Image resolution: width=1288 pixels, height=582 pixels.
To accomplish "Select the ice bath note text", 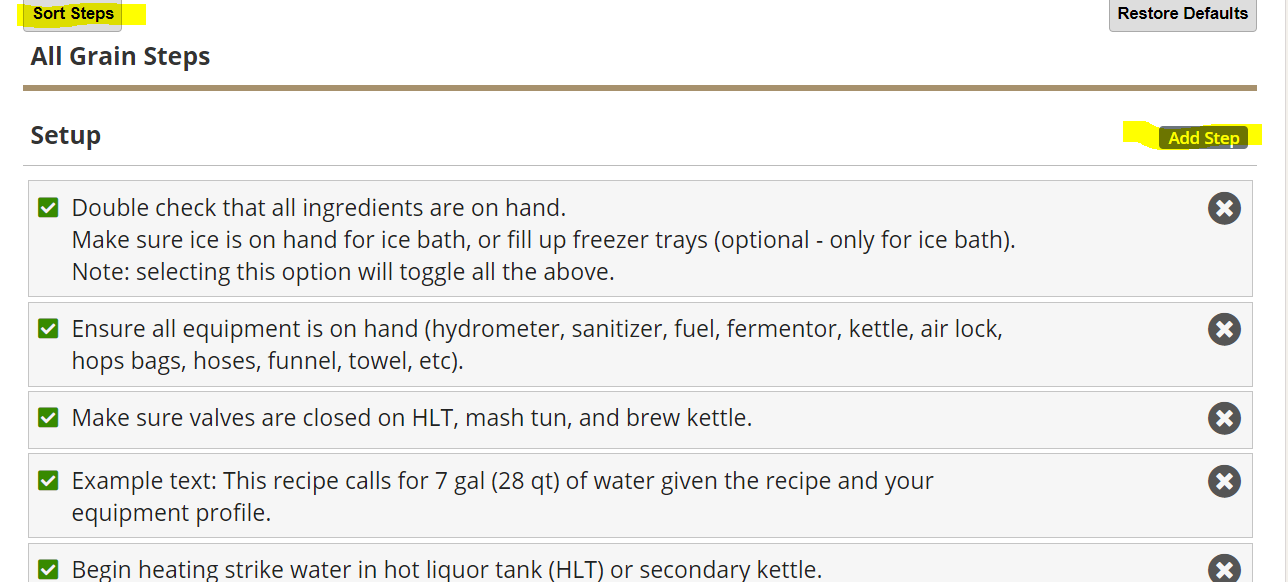I will click(x=544, y=240).
